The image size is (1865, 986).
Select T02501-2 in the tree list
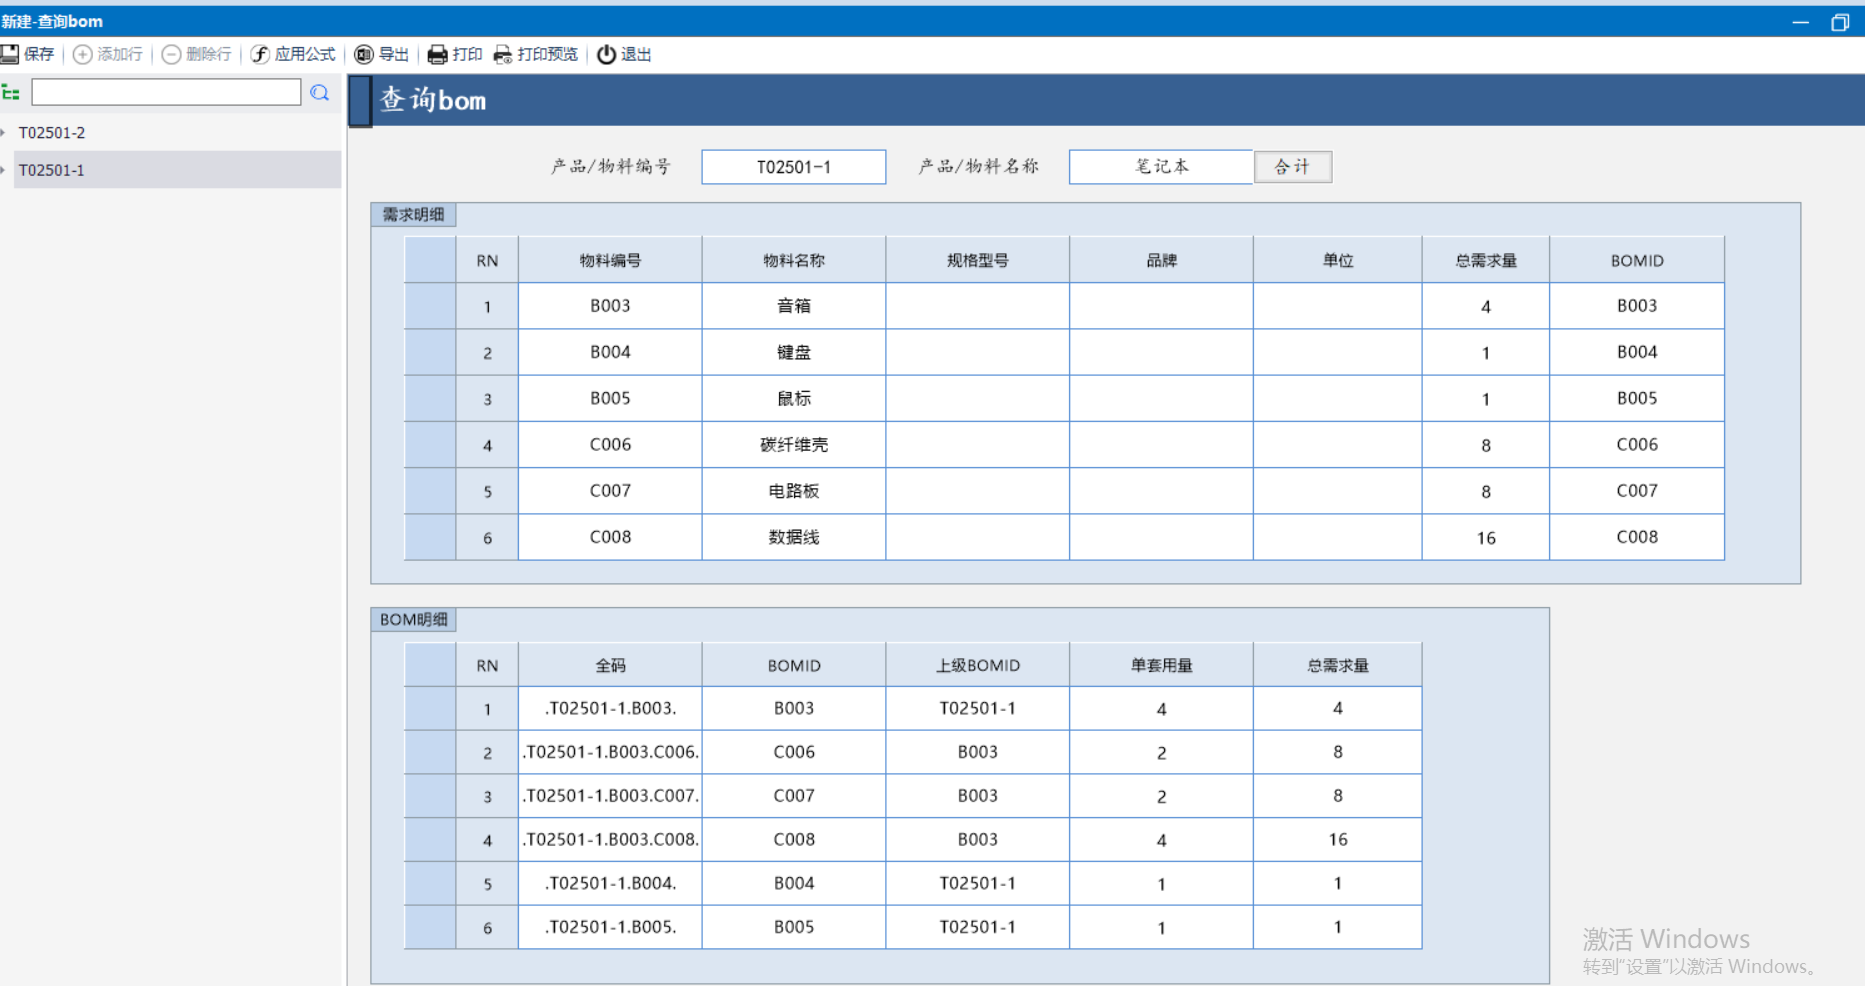tap(52, 132)
